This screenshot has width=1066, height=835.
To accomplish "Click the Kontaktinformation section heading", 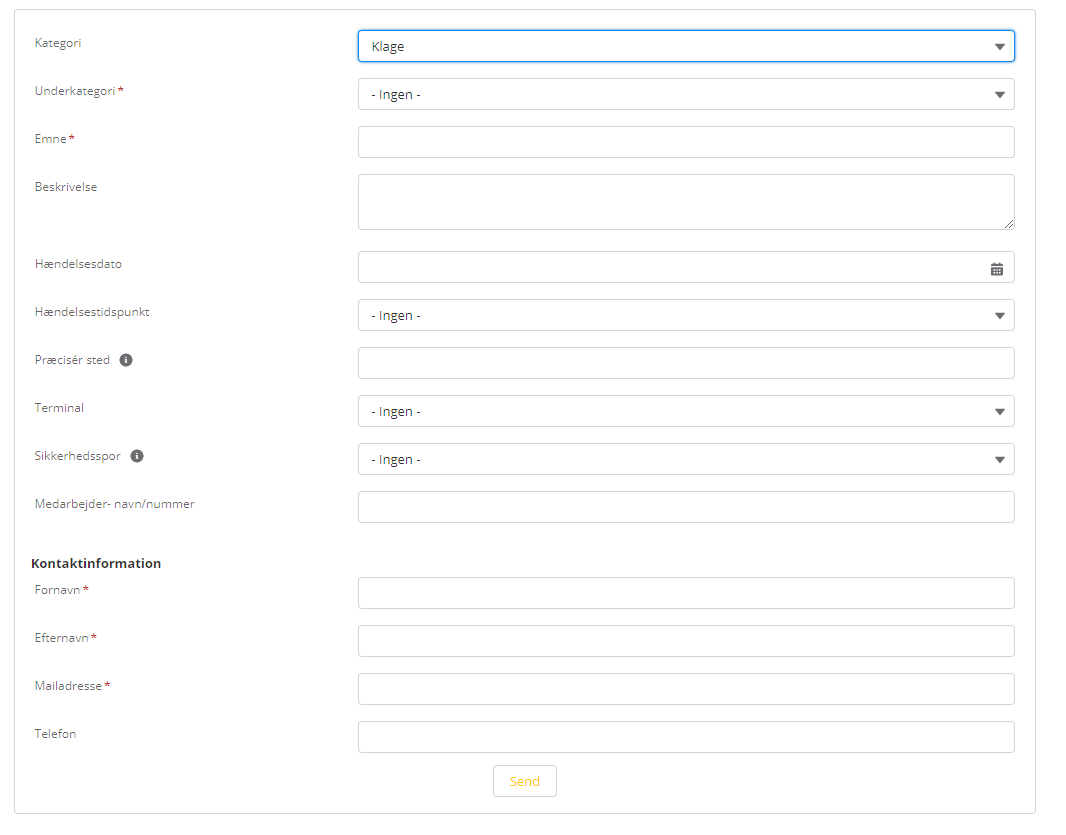I will click(x=96, y=563).
